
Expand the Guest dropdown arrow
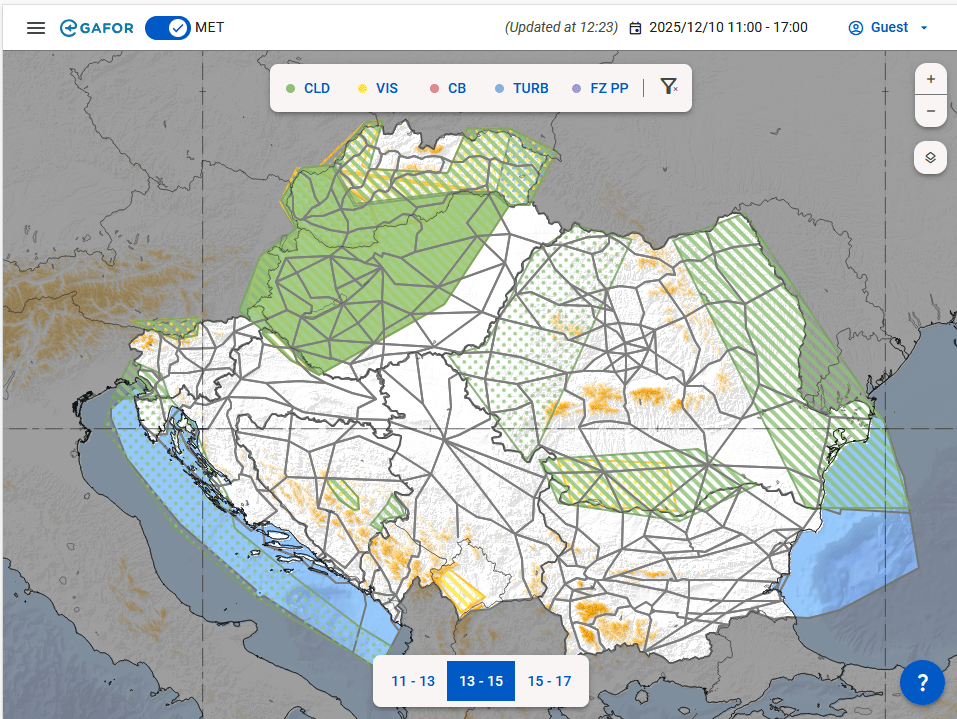coord(924,28)
